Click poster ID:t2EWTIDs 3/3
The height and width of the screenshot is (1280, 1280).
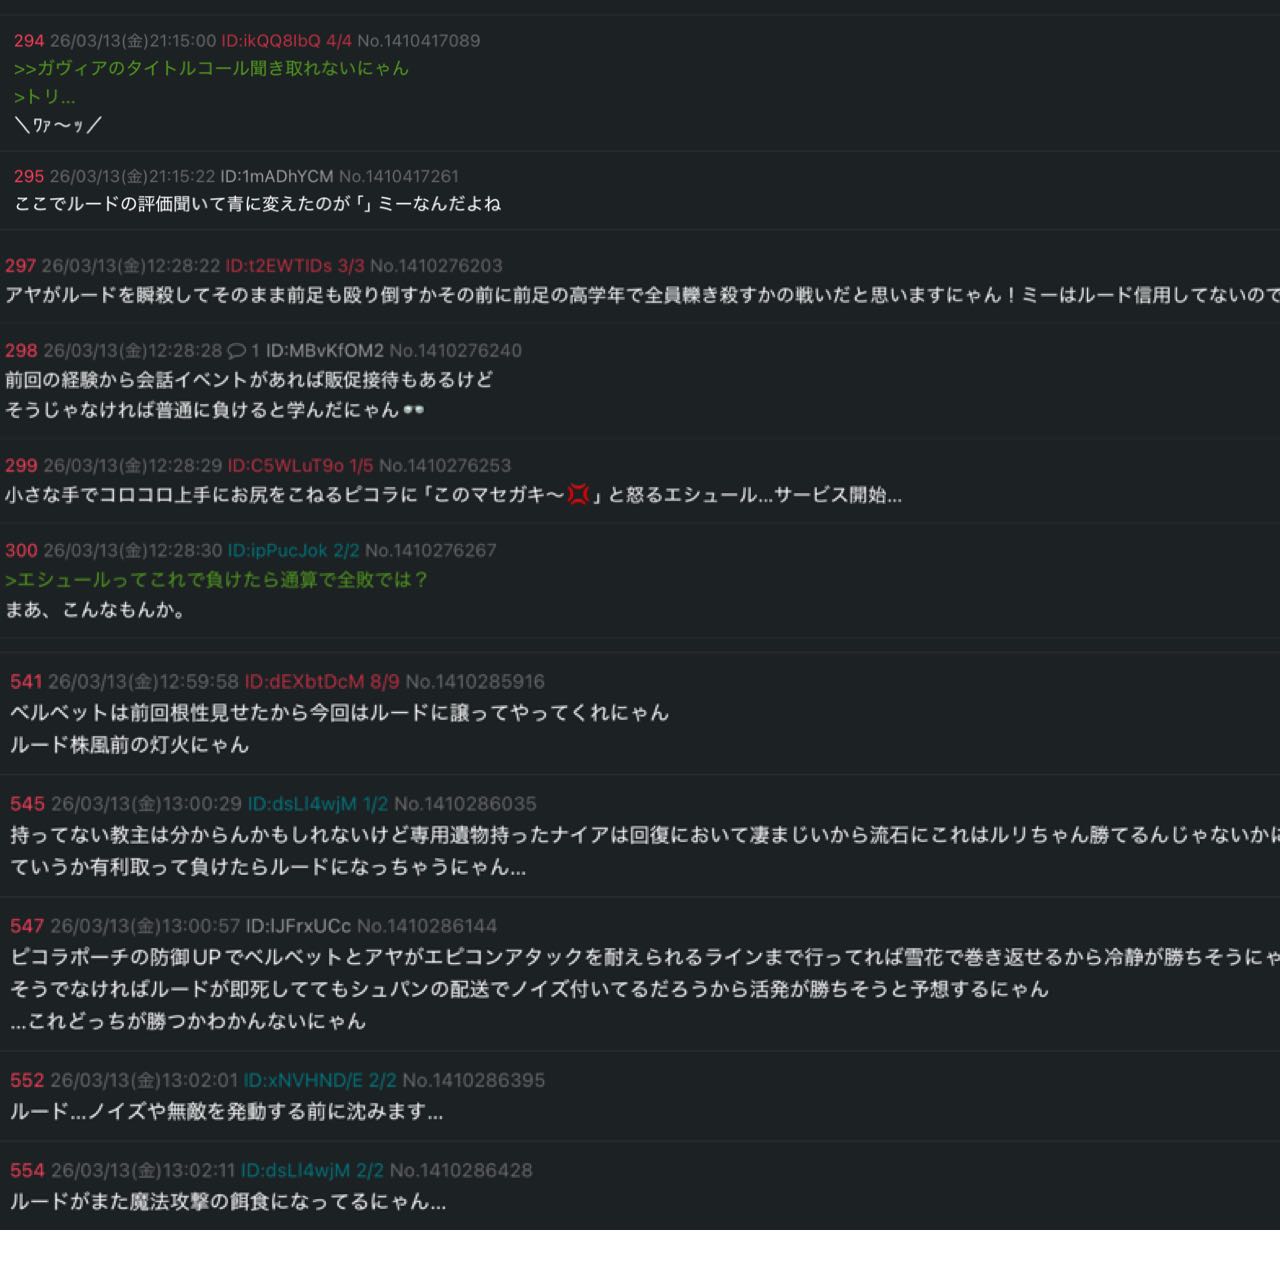pos(294,266)
